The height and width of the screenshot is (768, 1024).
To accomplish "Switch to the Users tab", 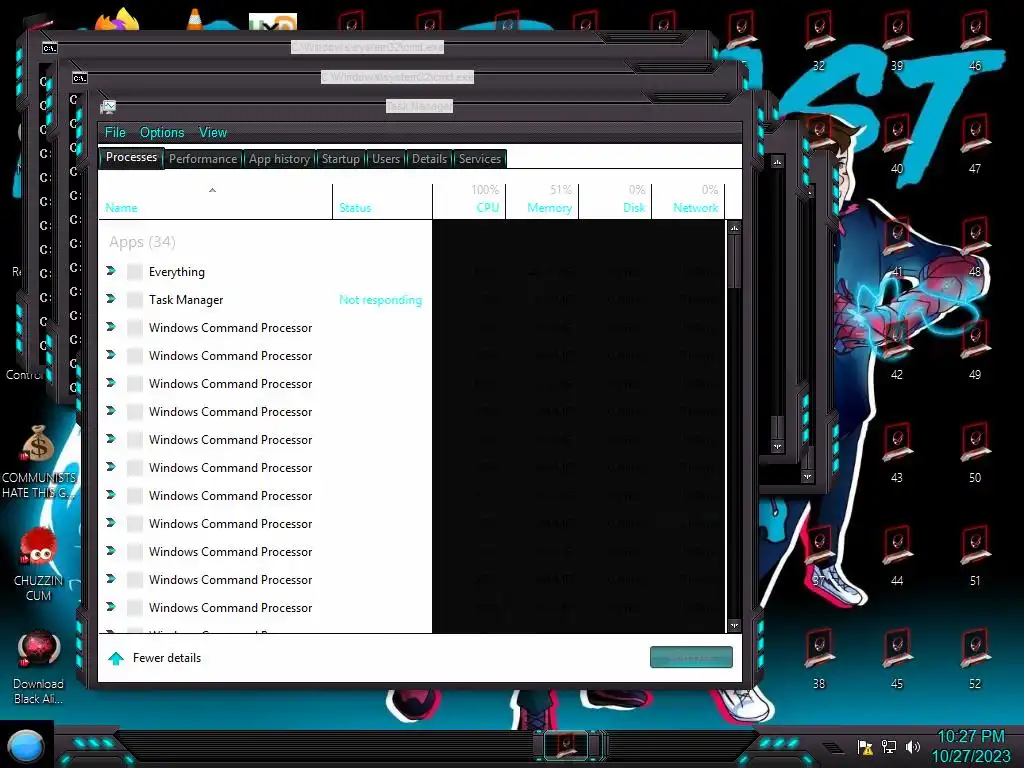I will 386,159.
